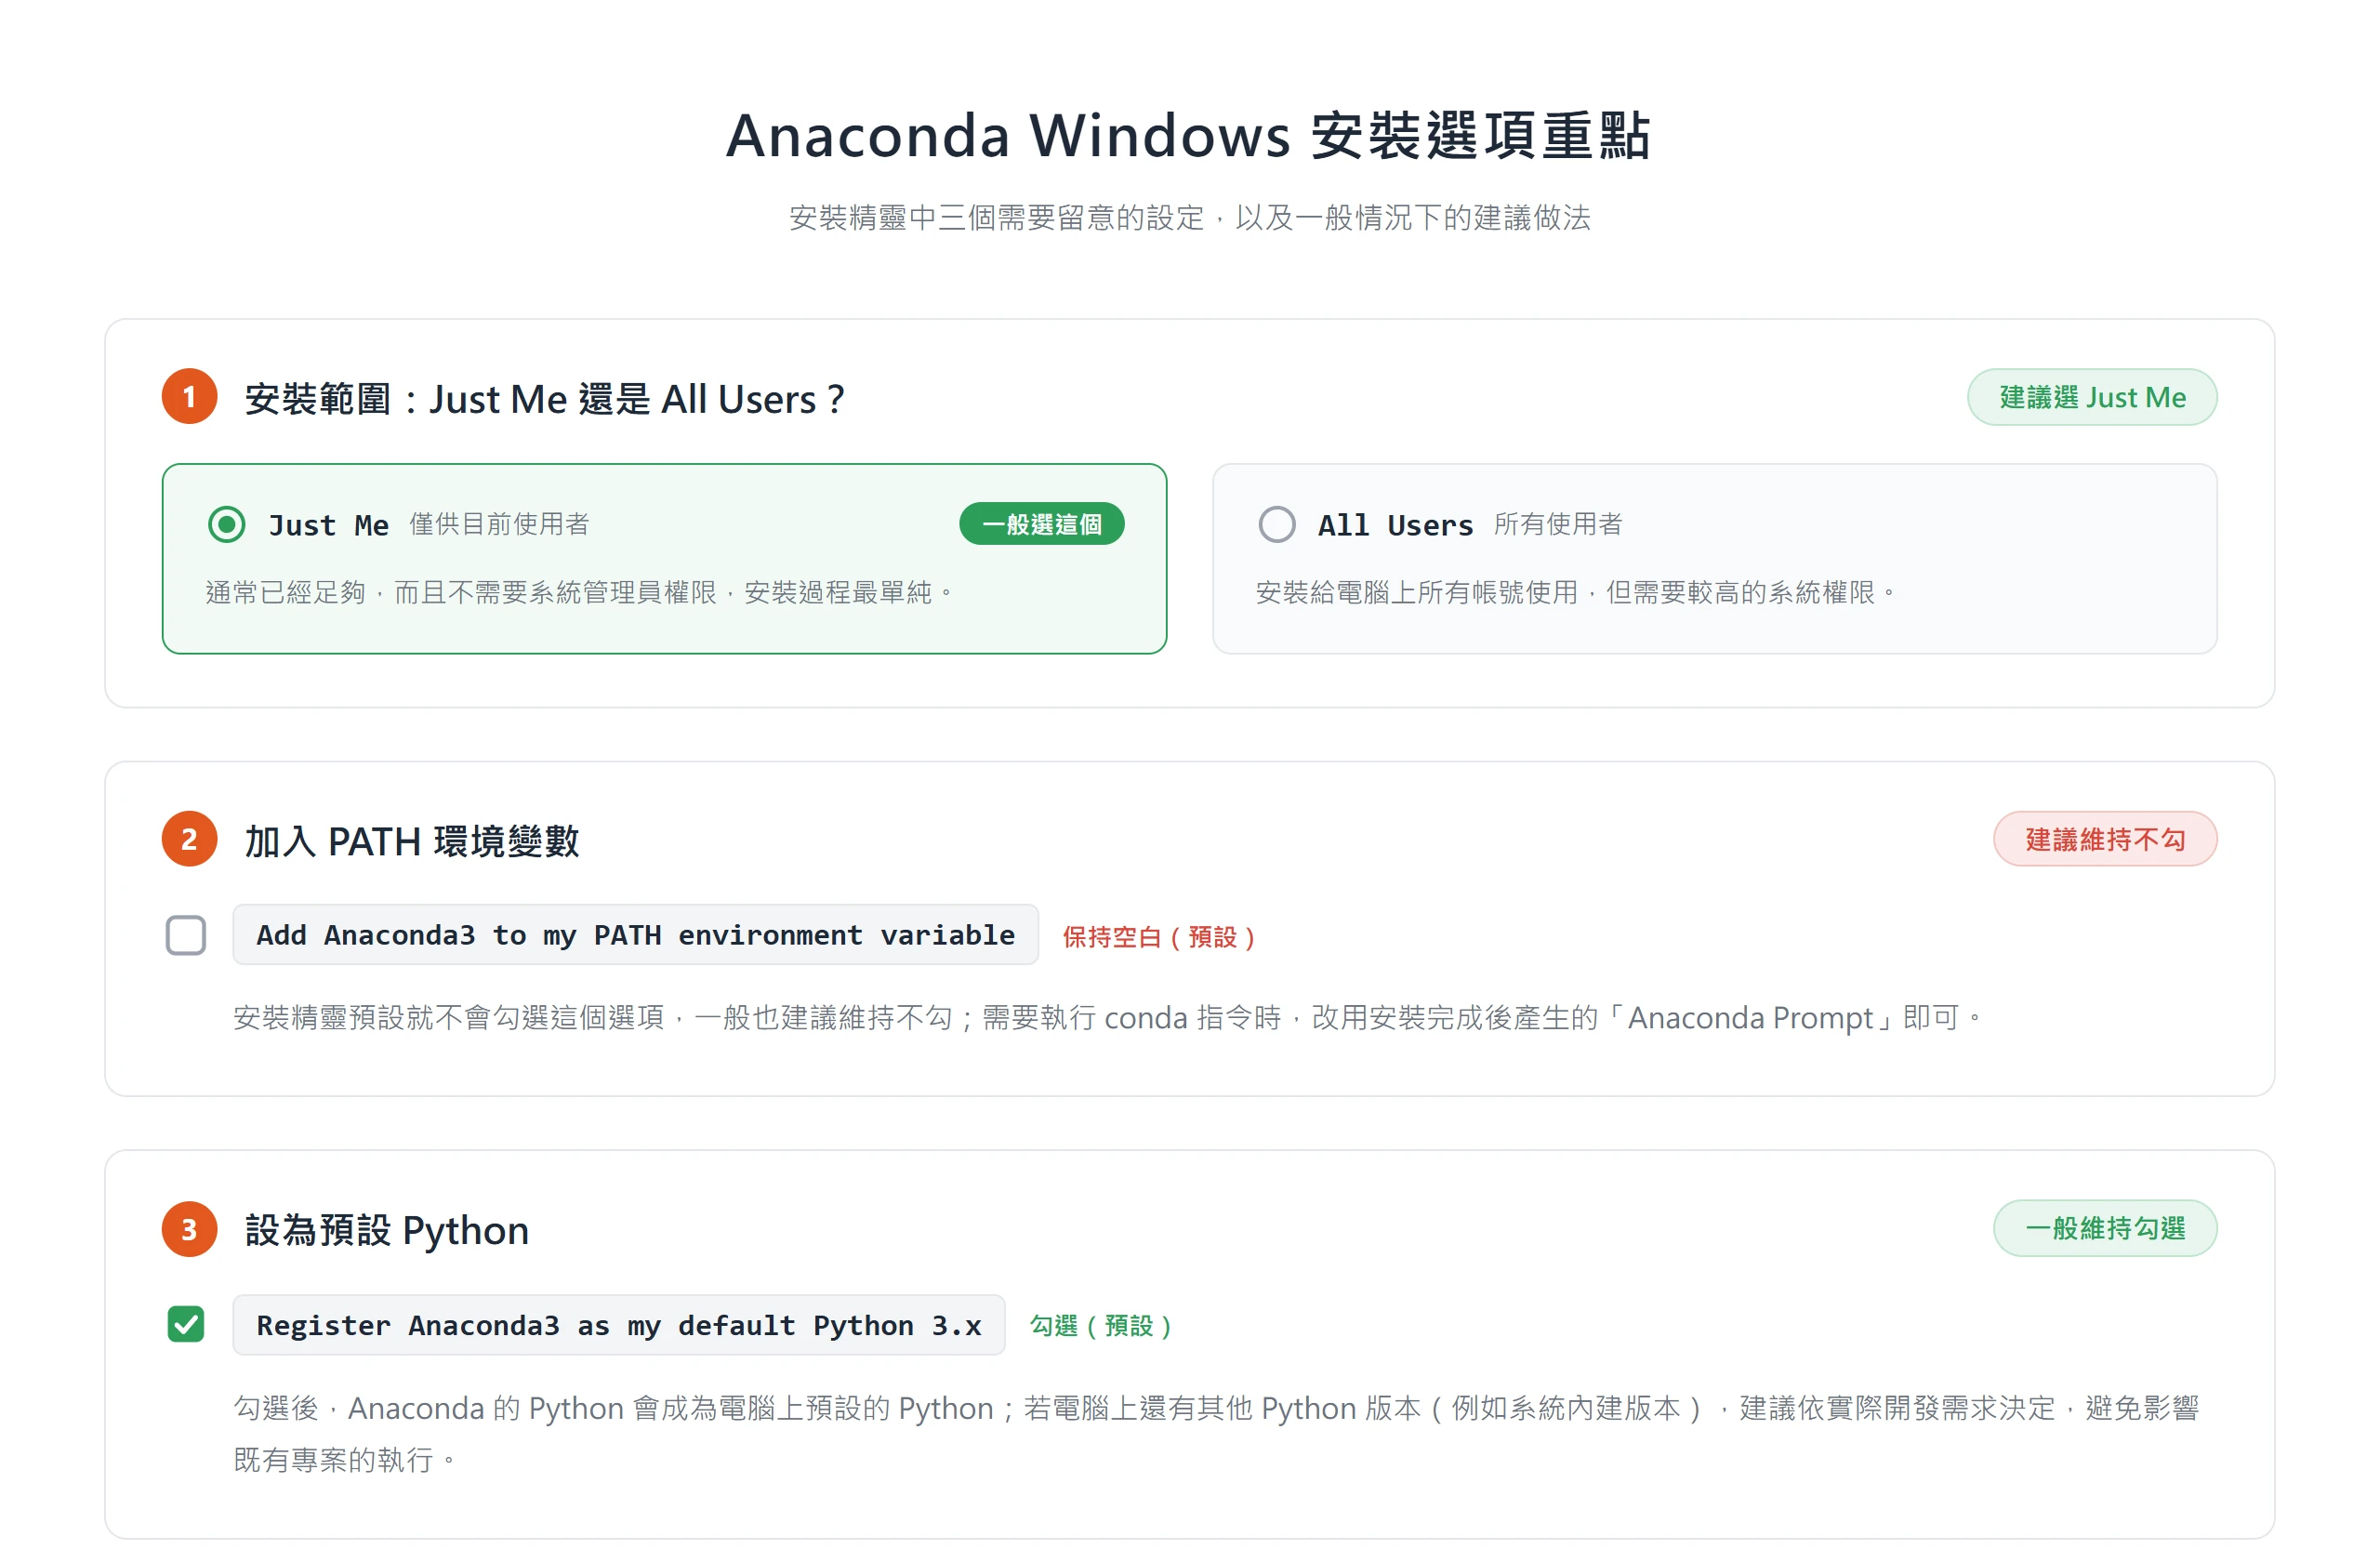The height and width of the screenshot is (1562, 2380).
Task: Click the 一般維持勾選 green badge
Action: click(x=2104, y=1228)
